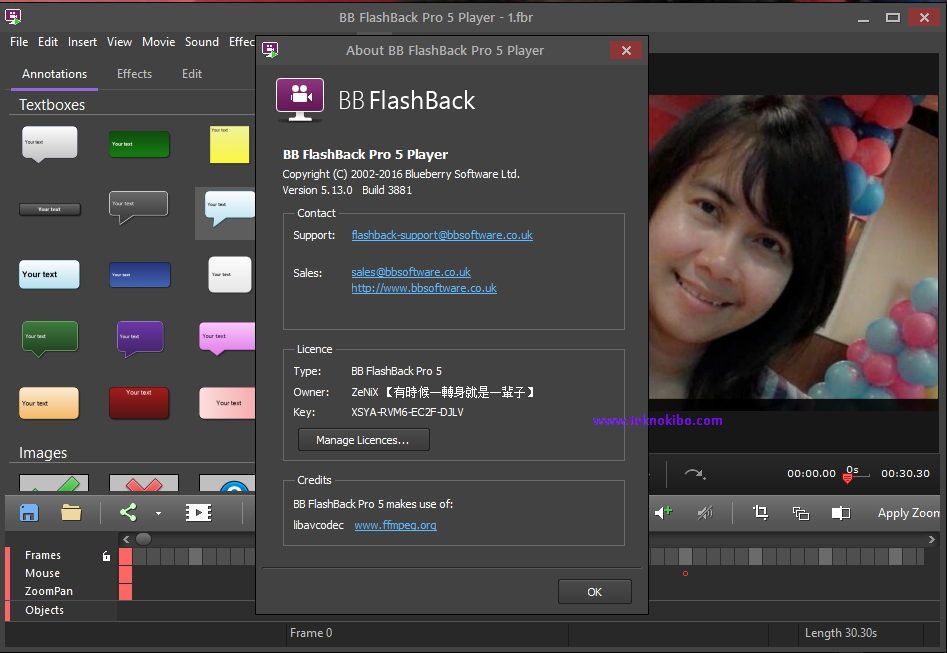Select the purple speech bubble textbox
The image size is (947, 653).
click(140, 338)
